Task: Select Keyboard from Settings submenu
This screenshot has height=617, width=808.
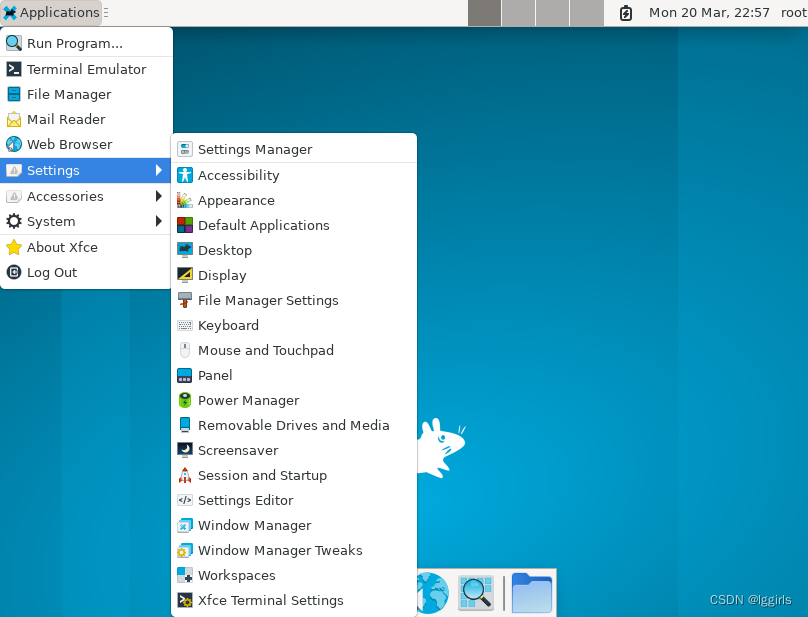Action: (228, 325)
